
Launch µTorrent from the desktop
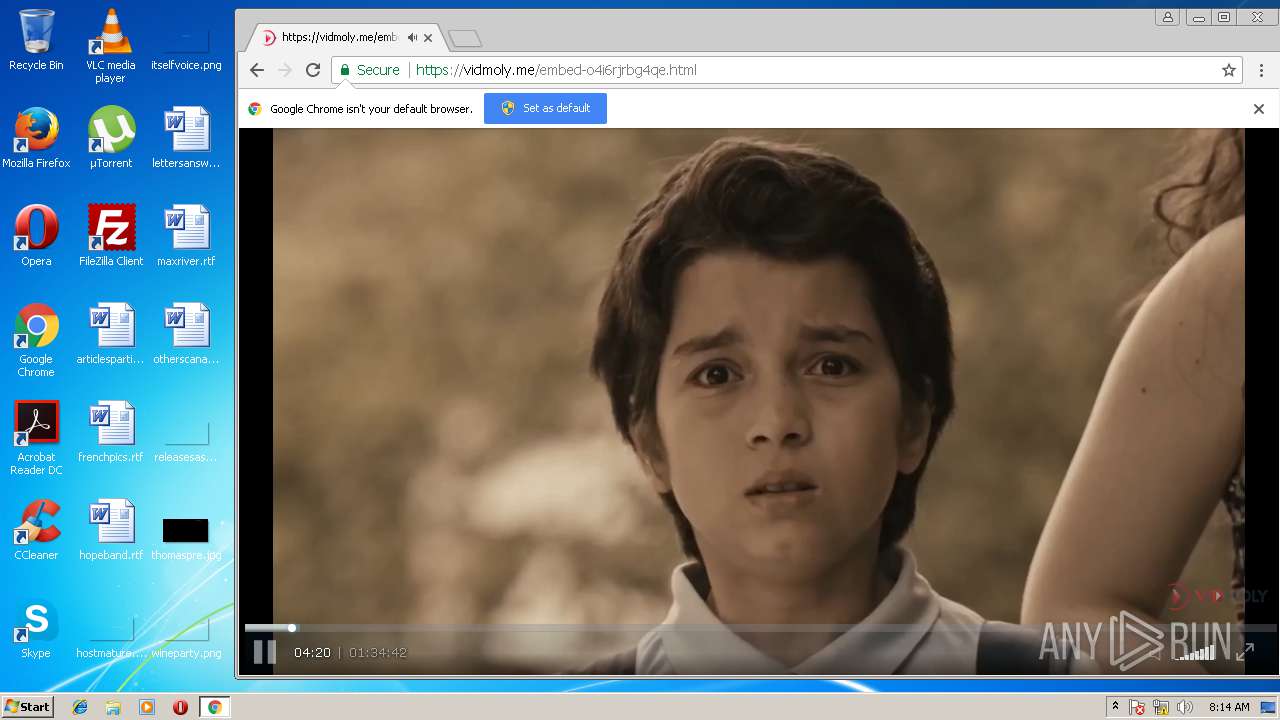(110, 138)
